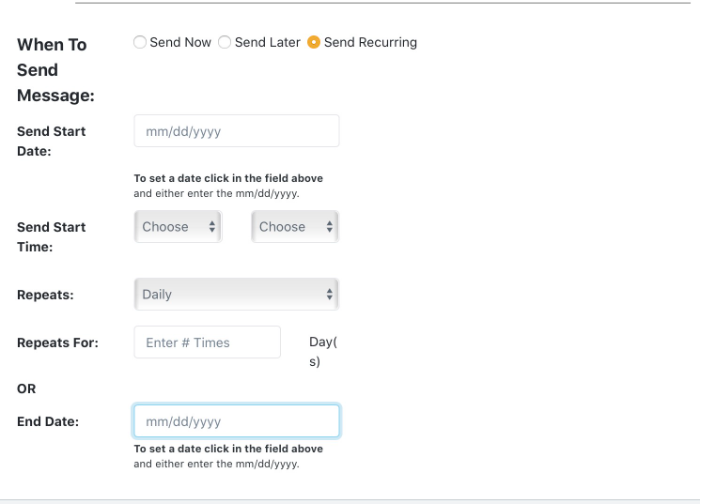
Task: Click the Enter # Times field
Action: point(207,342)
